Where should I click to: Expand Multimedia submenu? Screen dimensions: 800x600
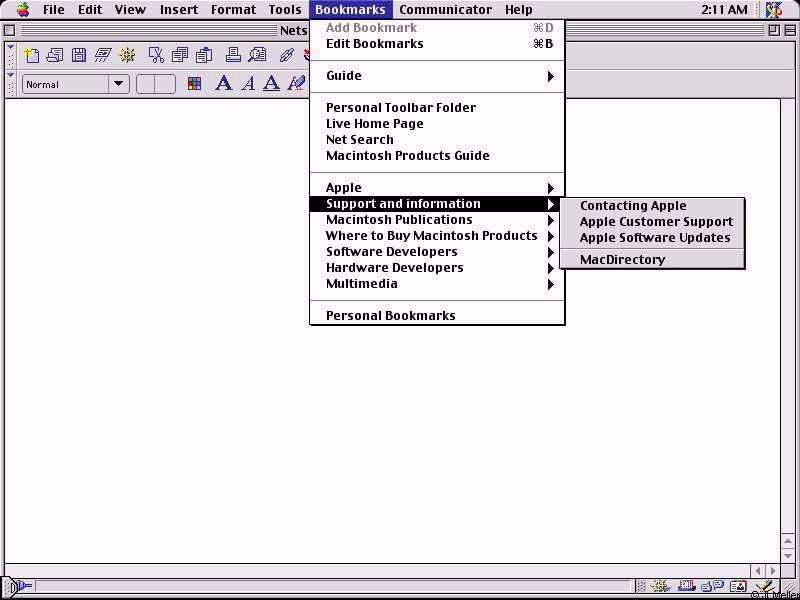(x=437, y=284)
